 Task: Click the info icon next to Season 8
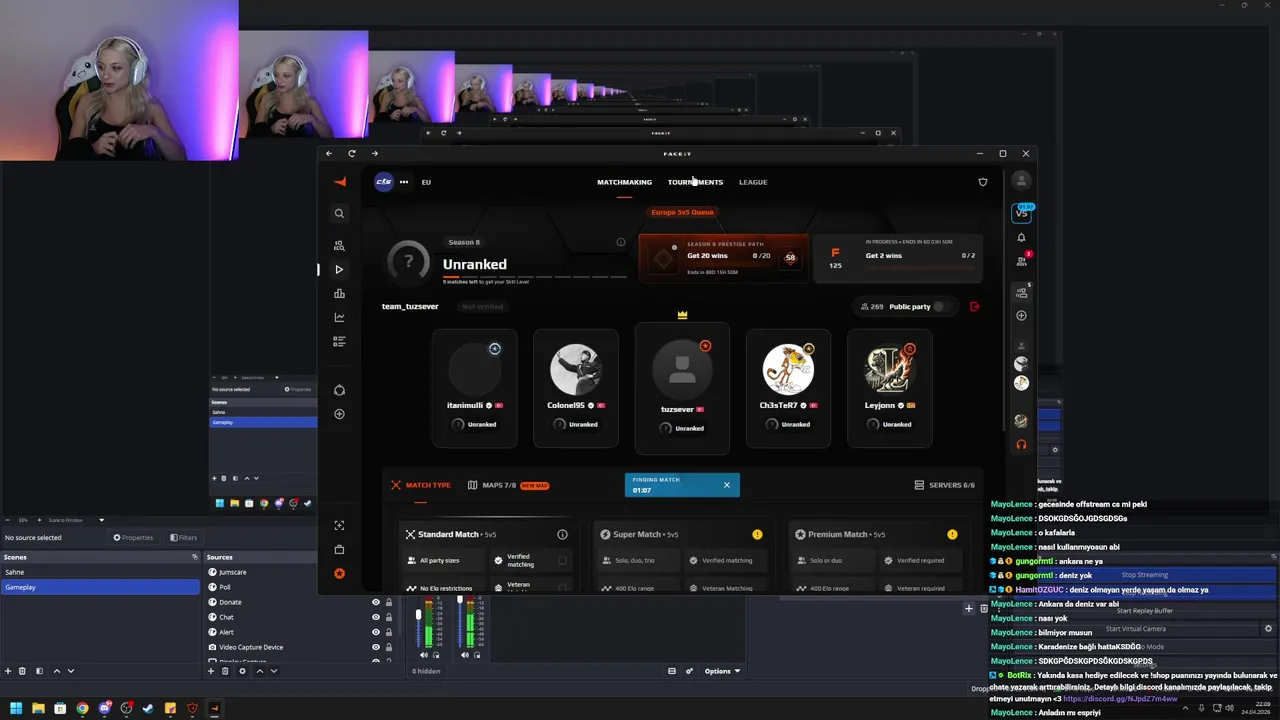pos(621,242)
